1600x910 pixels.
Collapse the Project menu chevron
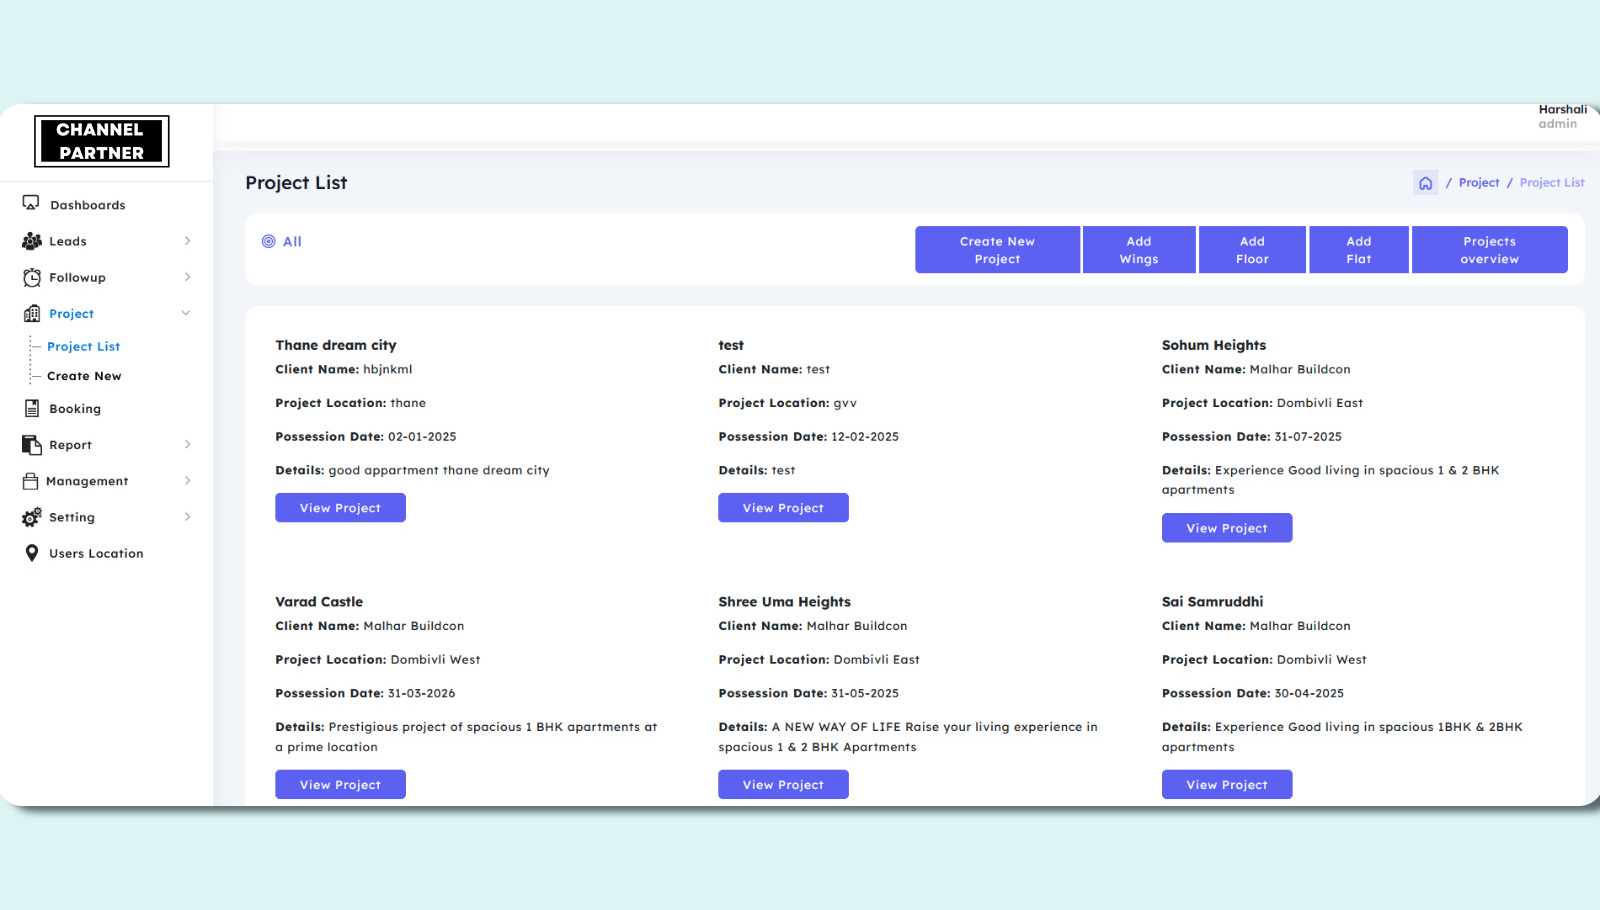[186, 313]
